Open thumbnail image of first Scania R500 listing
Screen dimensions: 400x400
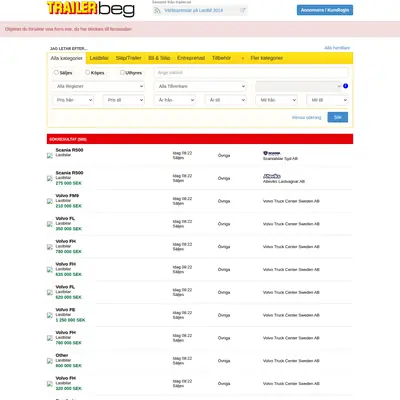click(50, 156)
